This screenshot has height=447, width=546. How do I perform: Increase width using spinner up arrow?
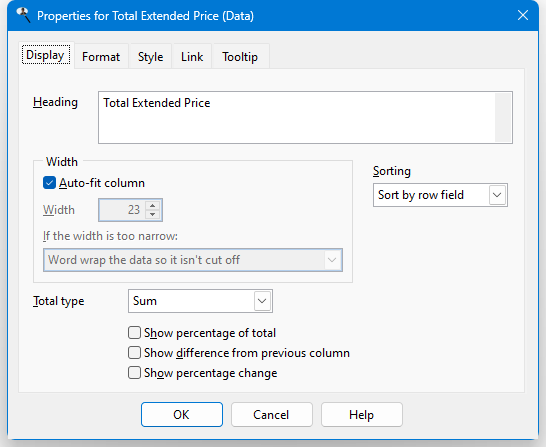pyautogui.click(x=153, y=205)
